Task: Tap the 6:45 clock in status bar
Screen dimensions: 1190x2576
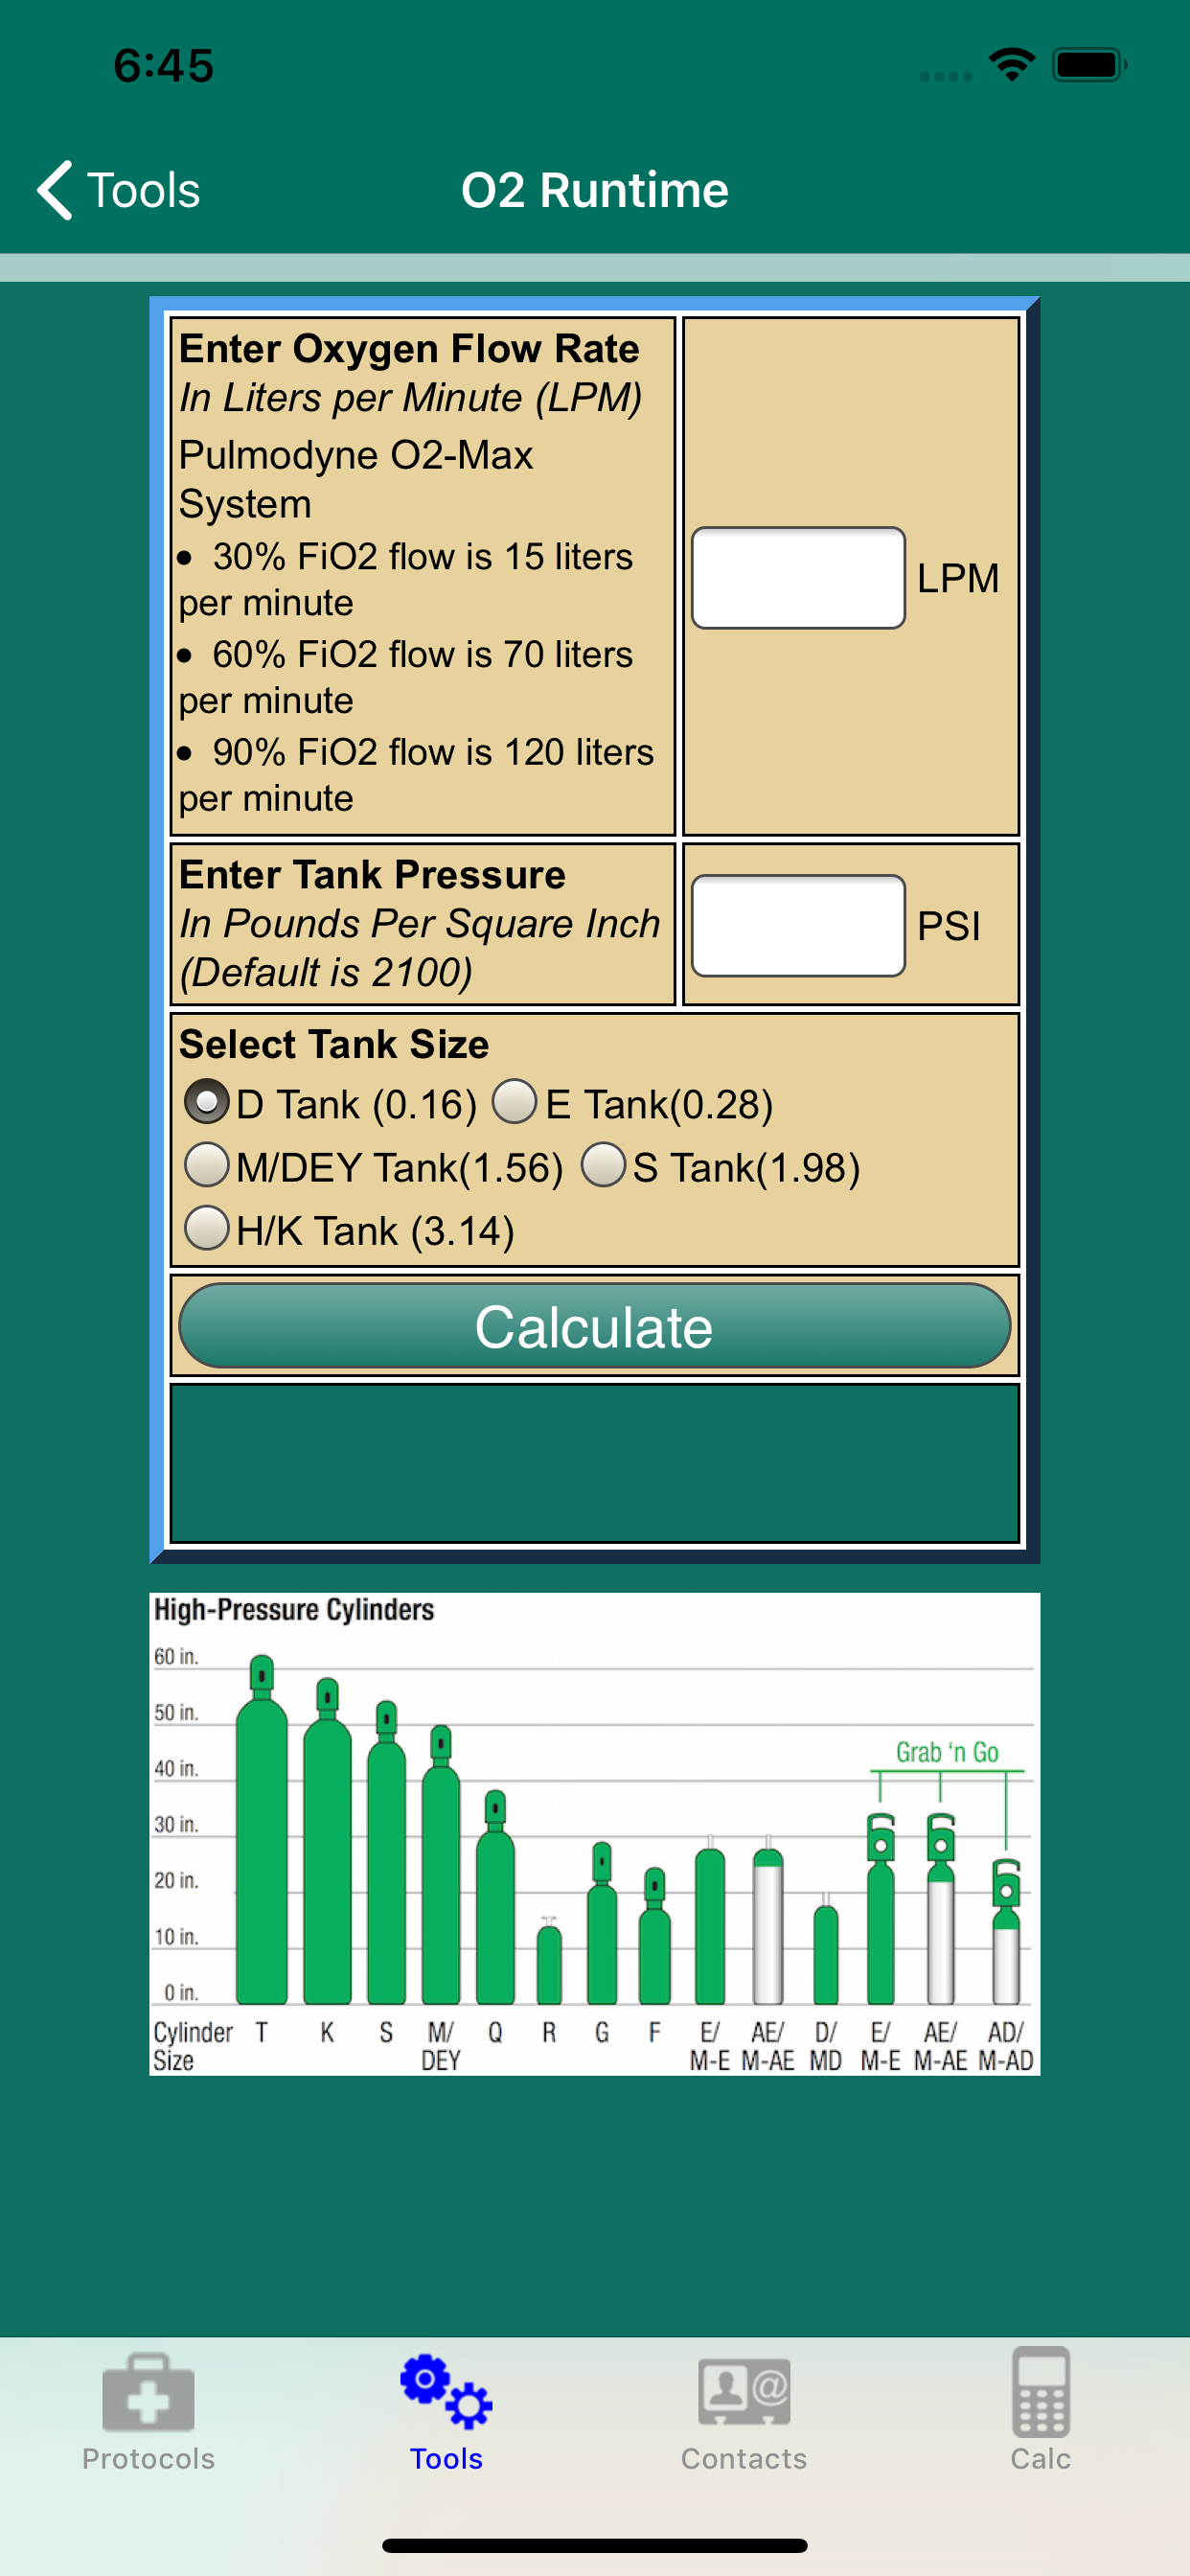Action: [x=163, y=65]
